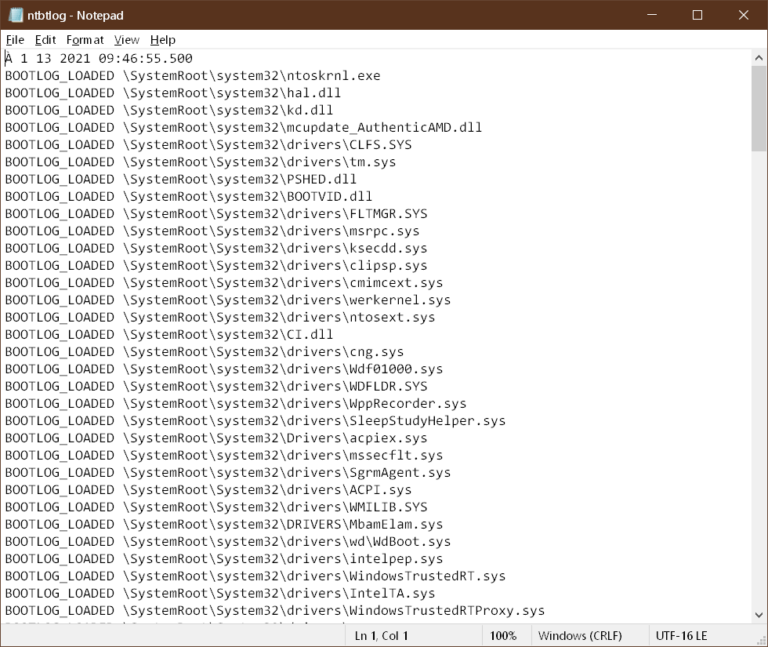
Task: Open the Edit menu
Action: click(45, 40)
